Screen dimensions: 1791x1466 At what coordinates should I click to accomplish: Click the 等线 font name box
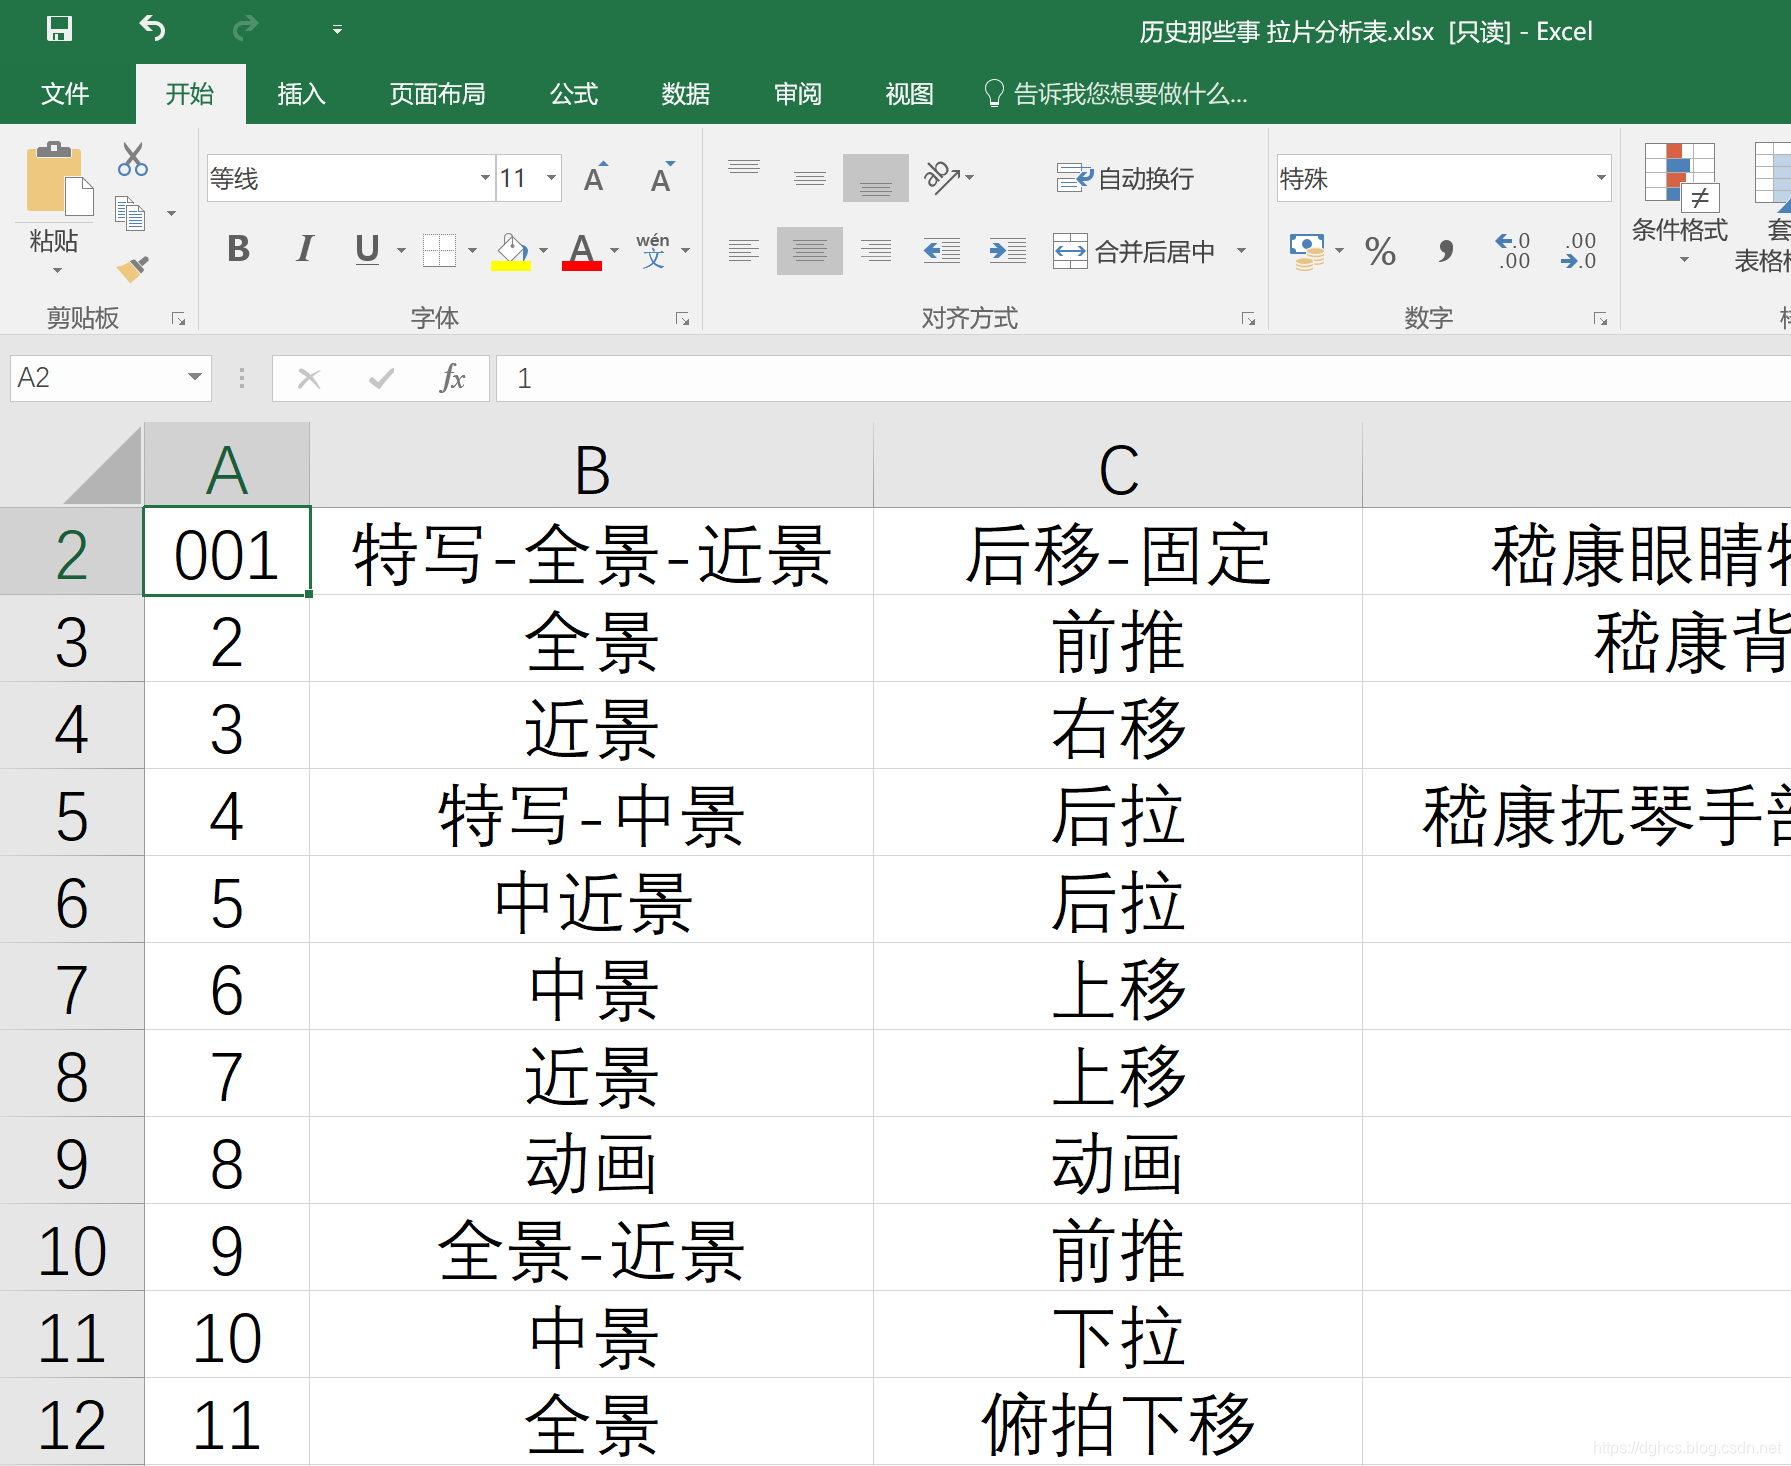tap(342, 179)
